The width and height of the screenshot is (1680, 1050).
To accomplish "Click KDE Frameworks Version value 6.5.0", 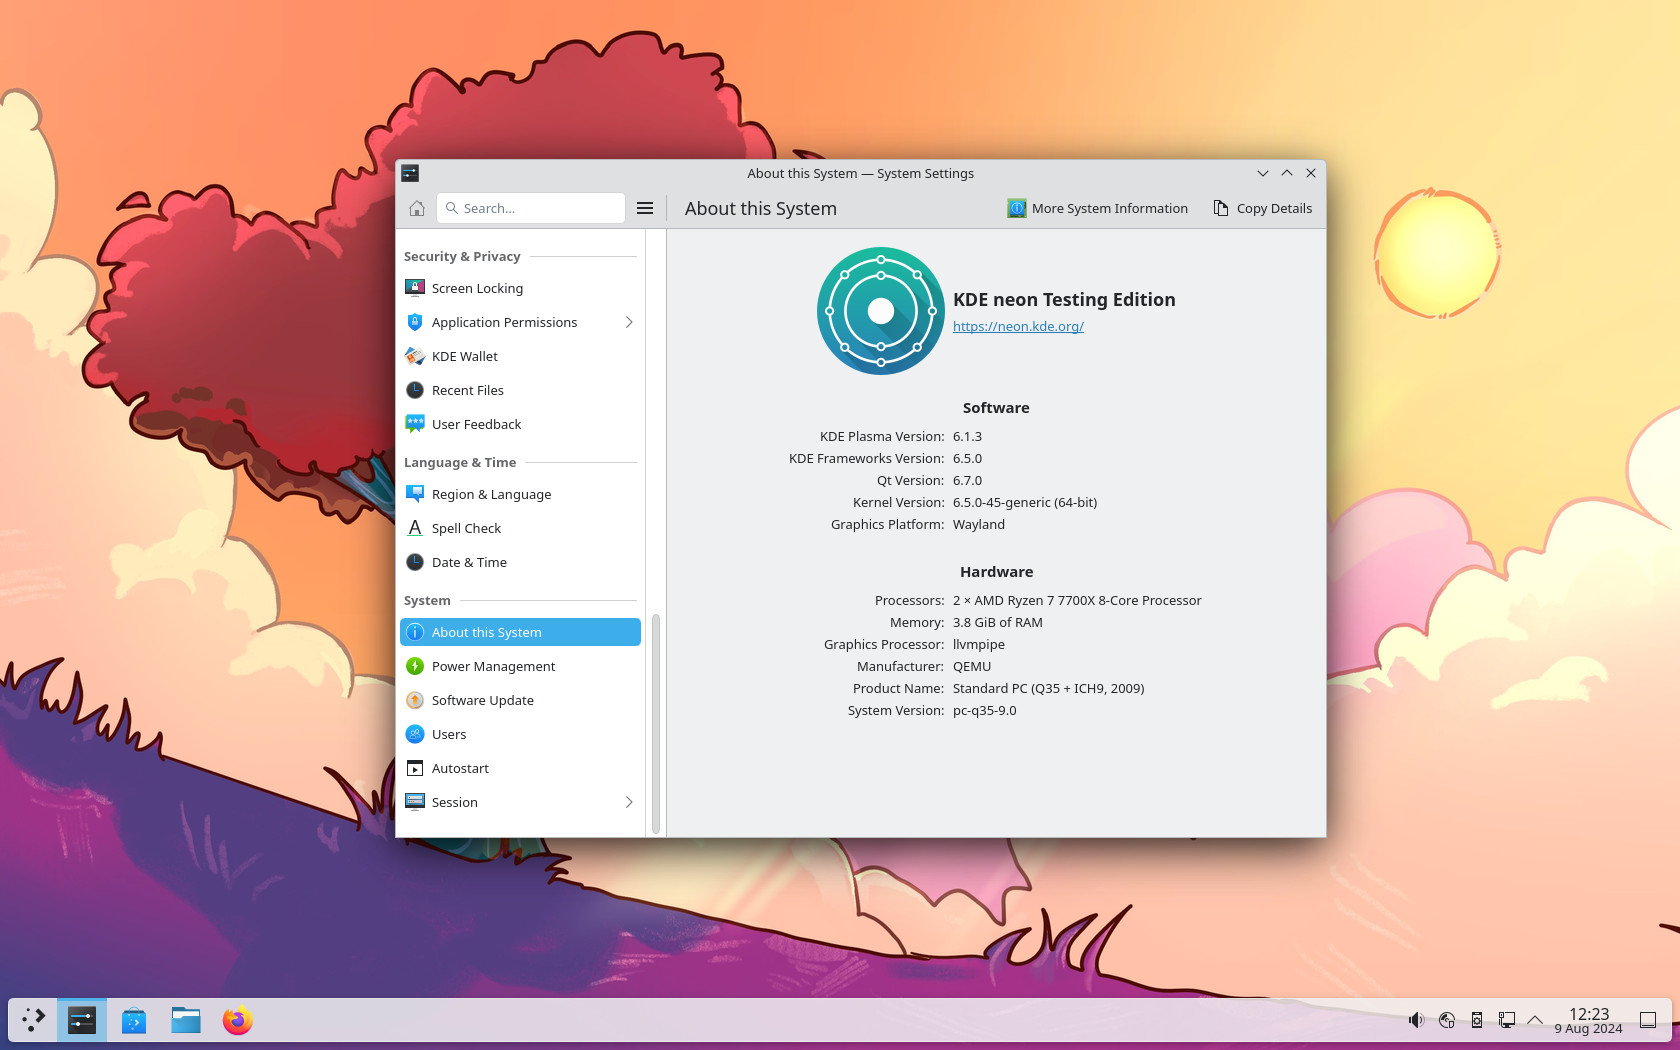I will (x=967, y=458).
